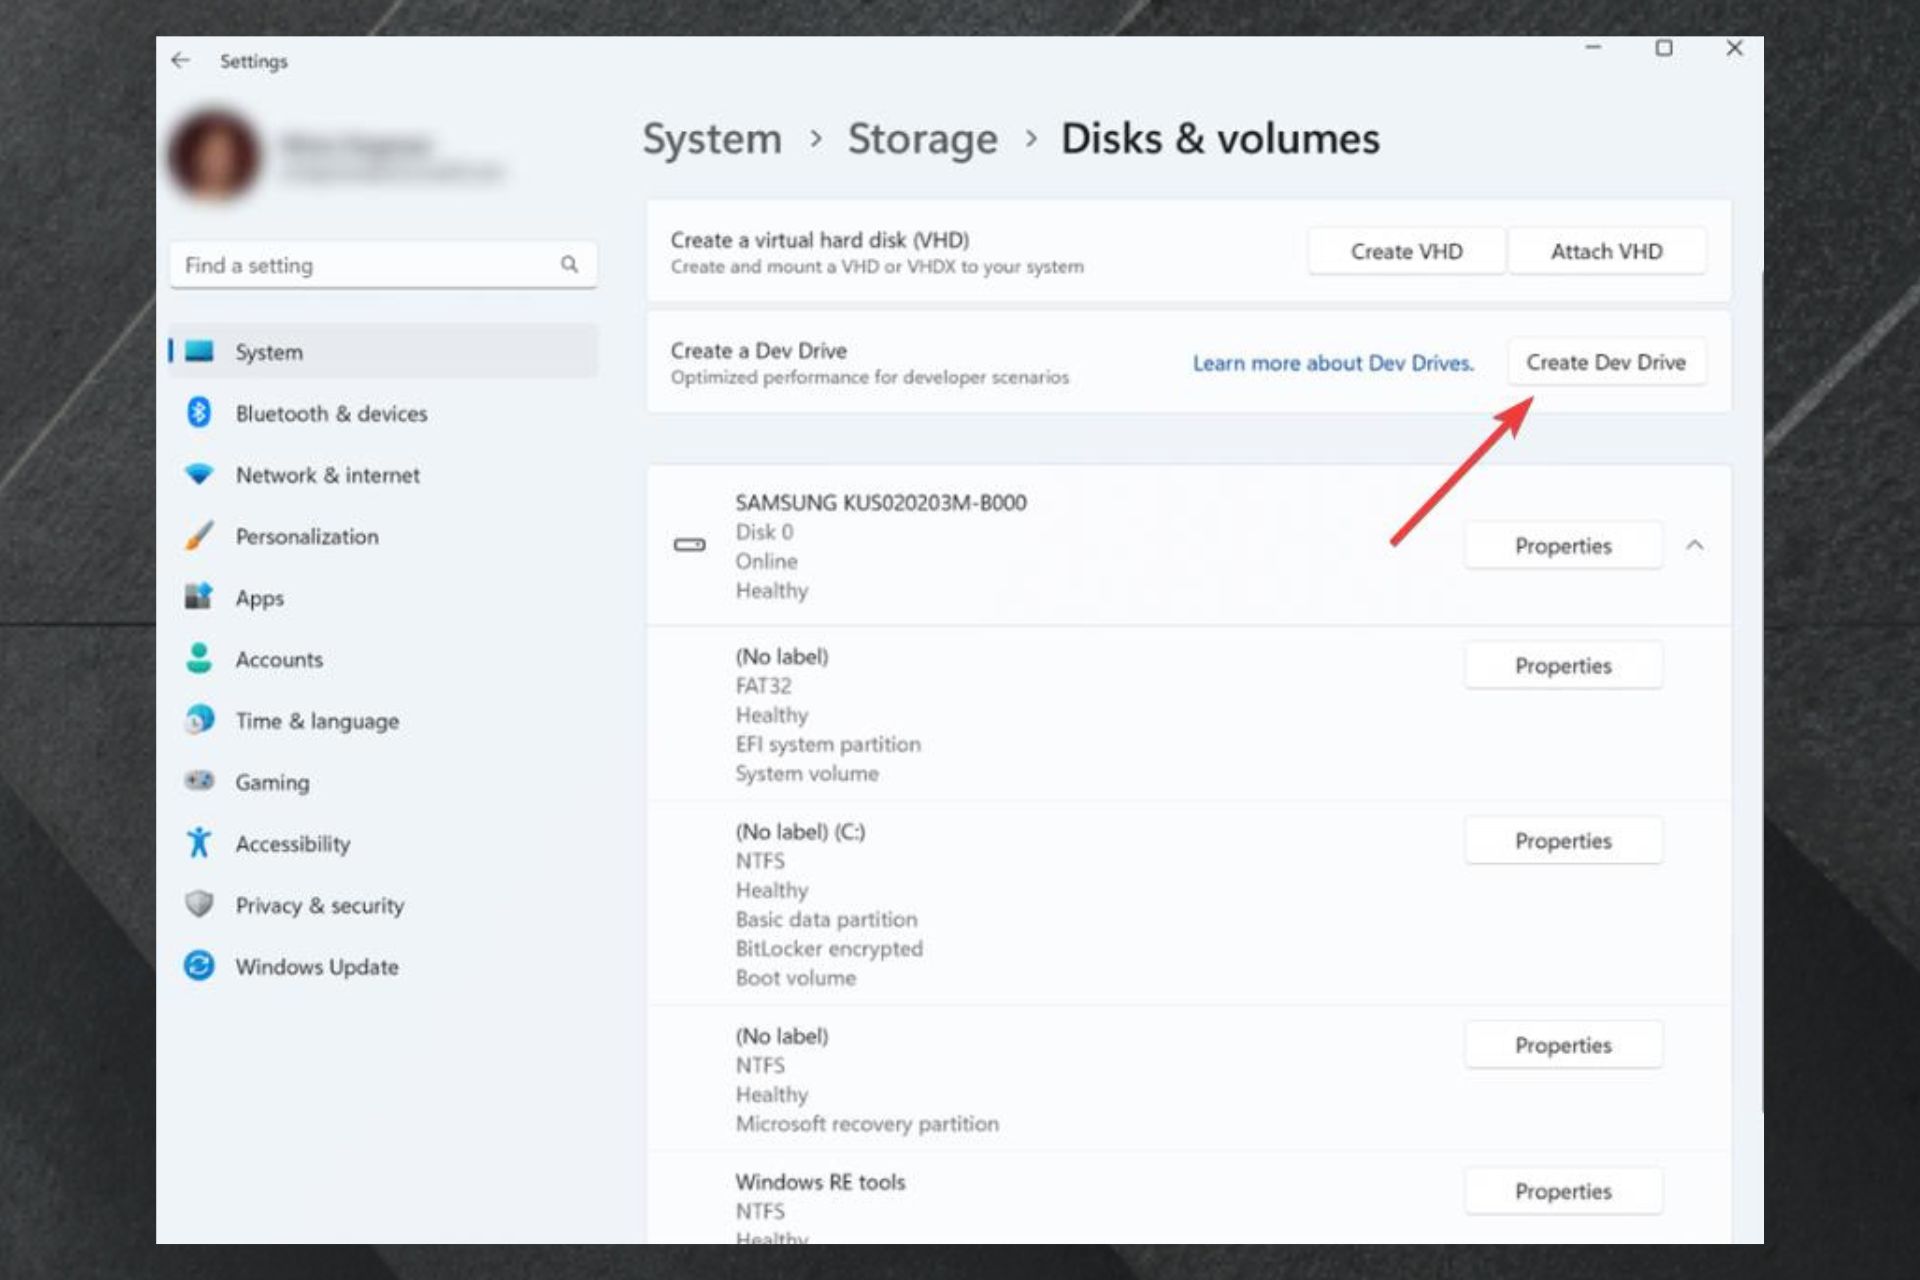
Task: Collapse the SAMSUNG Disk 0 chevron
Action: pos(1694,546)
